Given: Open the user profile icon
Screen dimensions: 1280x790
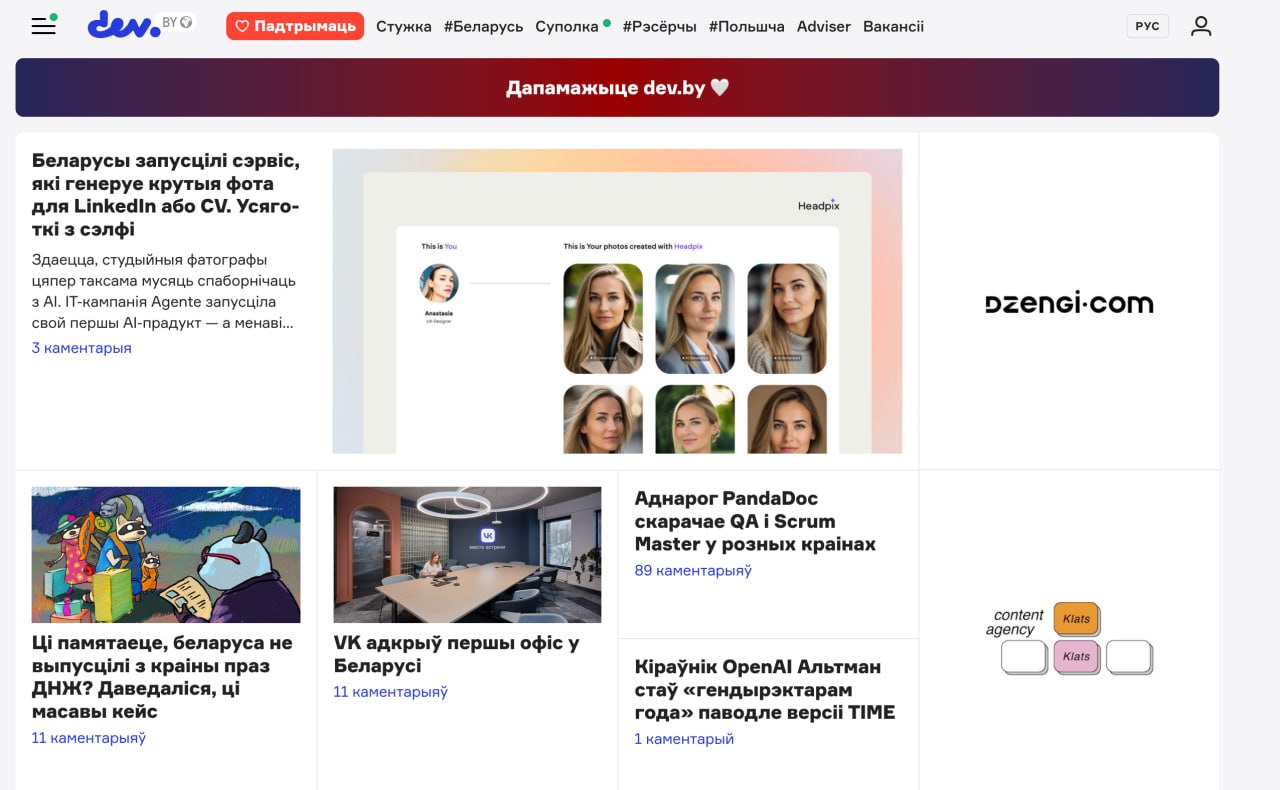Looking at the screenshot, I should [1201, 26].
